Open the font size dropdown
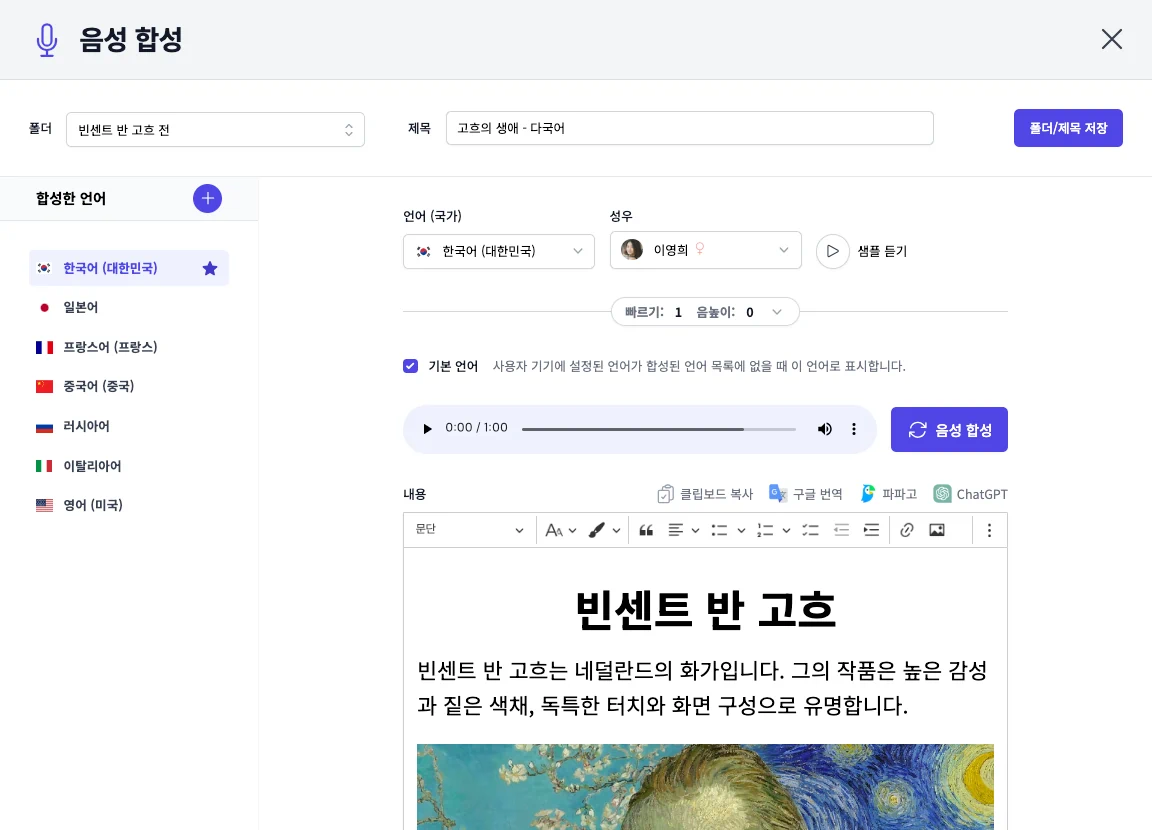Image resolution: width=1152 pixels, height=830 pixels. 561,530
